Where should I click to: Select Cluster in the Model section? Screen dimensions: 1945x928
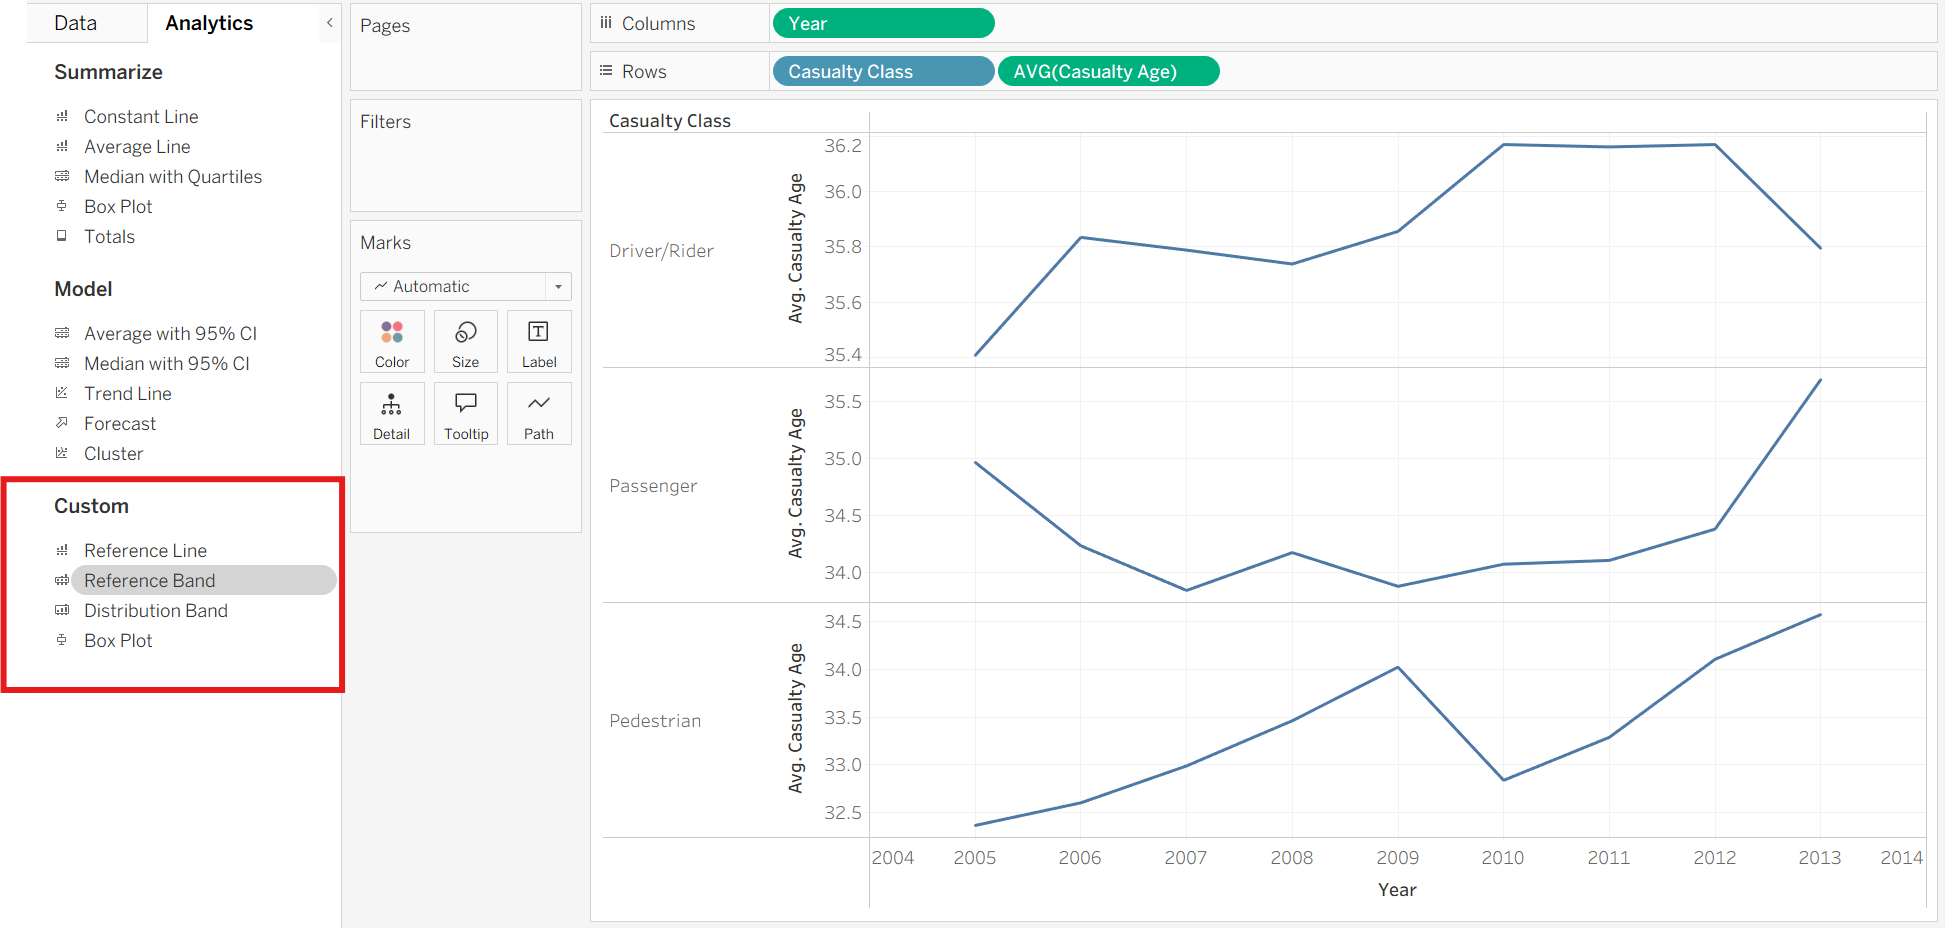tap(113, 453)
